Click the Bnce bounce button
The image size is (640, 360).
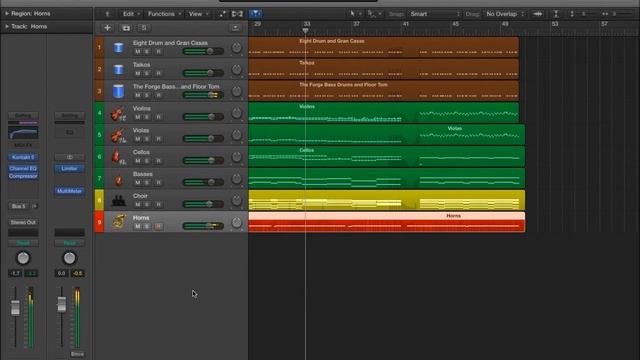pyautogui.click(x=77, y=354)
